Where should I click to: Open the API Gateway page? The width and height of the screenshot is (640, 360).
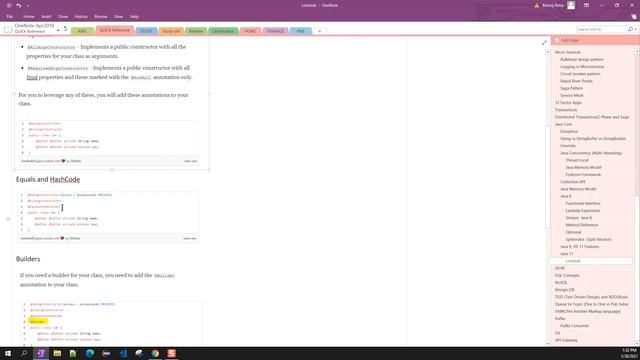tap(566, 340)
